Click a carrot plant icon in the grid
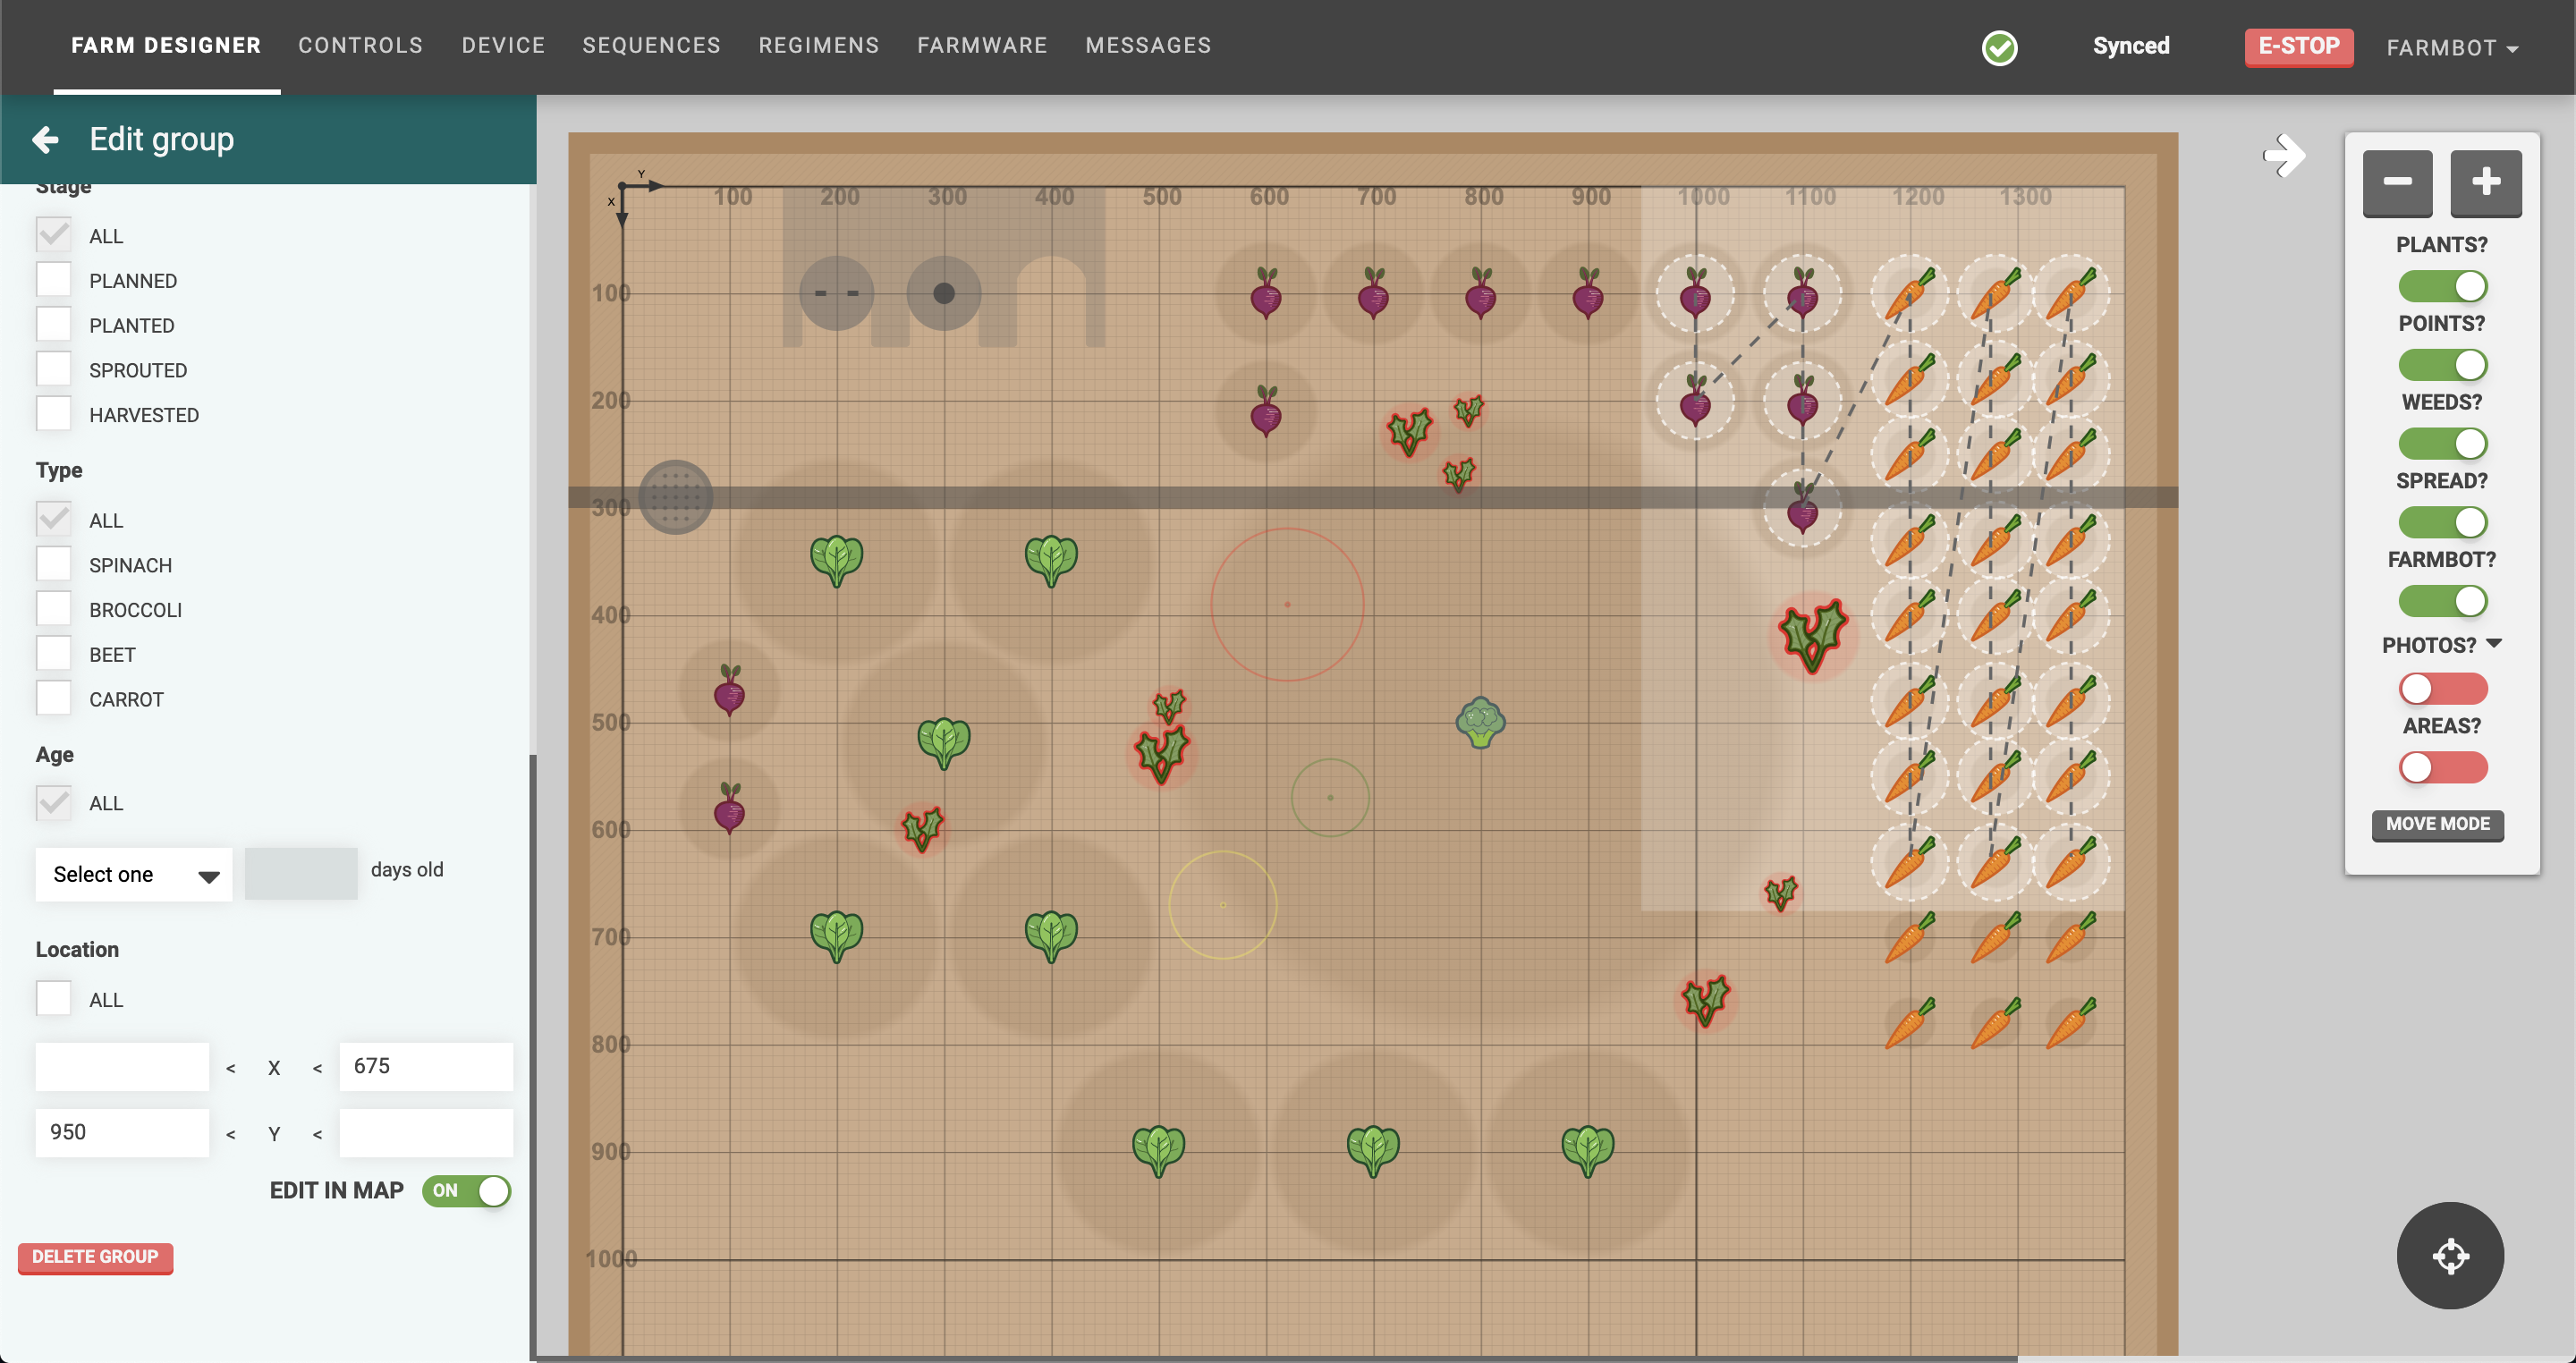Viewport: 2576px width, 1363px height. pyautogui.click(x=1911, y=292)
